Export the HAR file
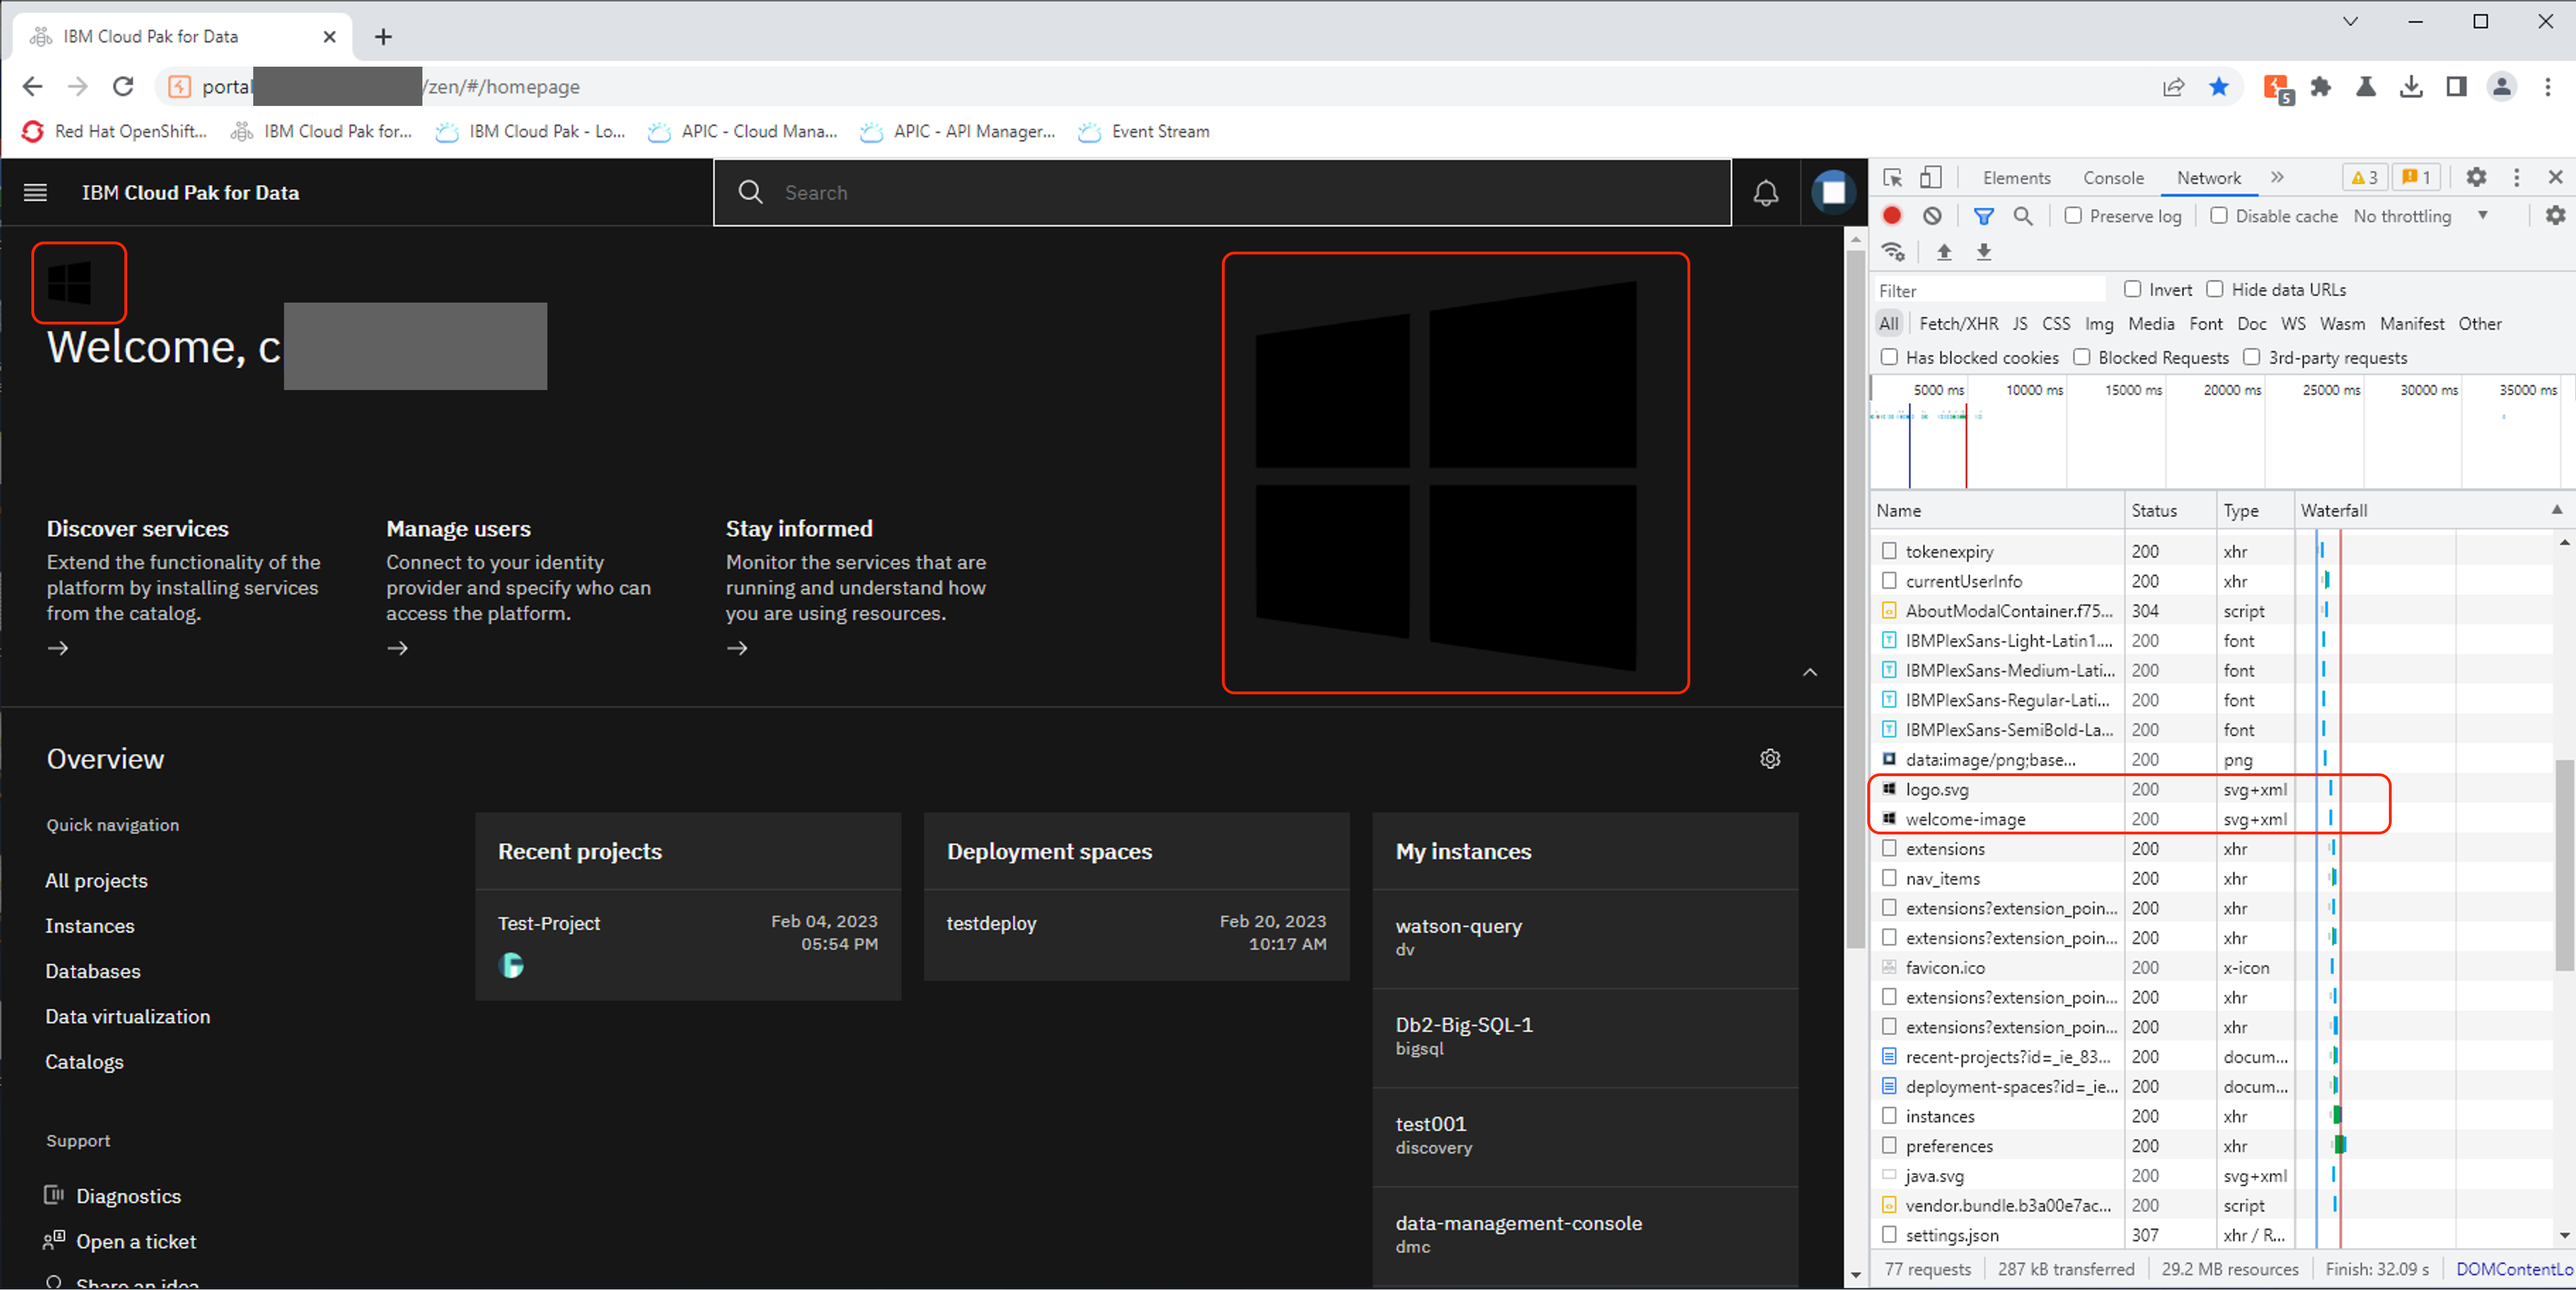Viewport: 2576px width, 1290px height. (x=1984, y=251)
